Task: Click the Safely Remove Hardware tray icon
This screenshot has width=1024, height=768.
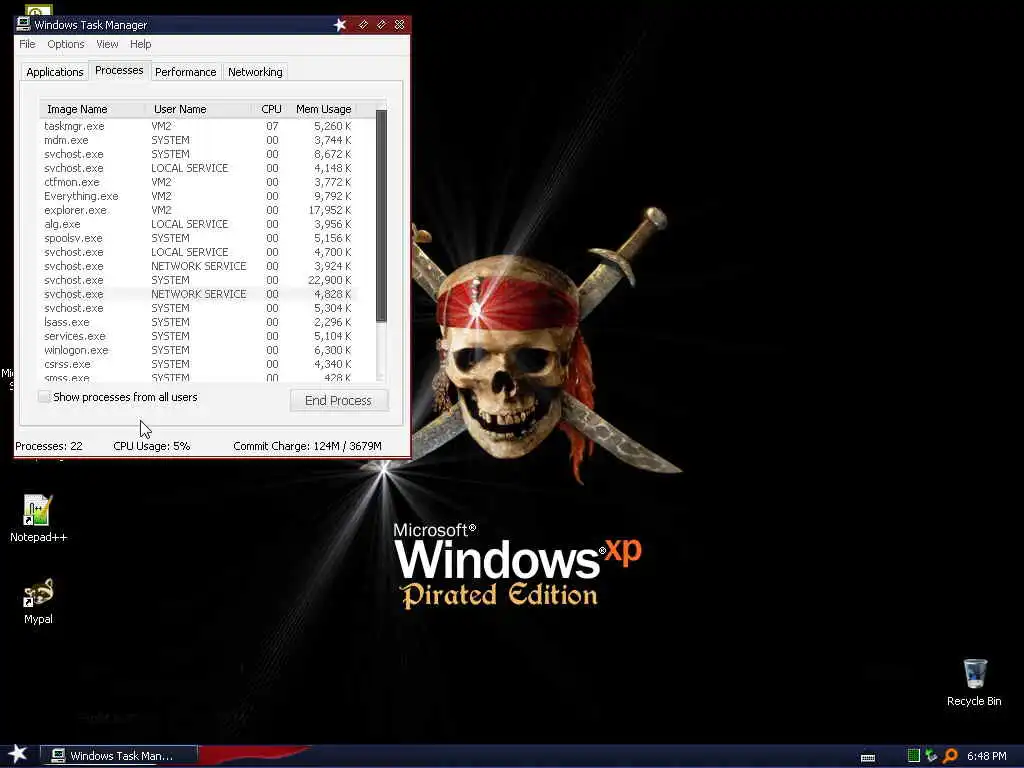Action: (931, 756)
